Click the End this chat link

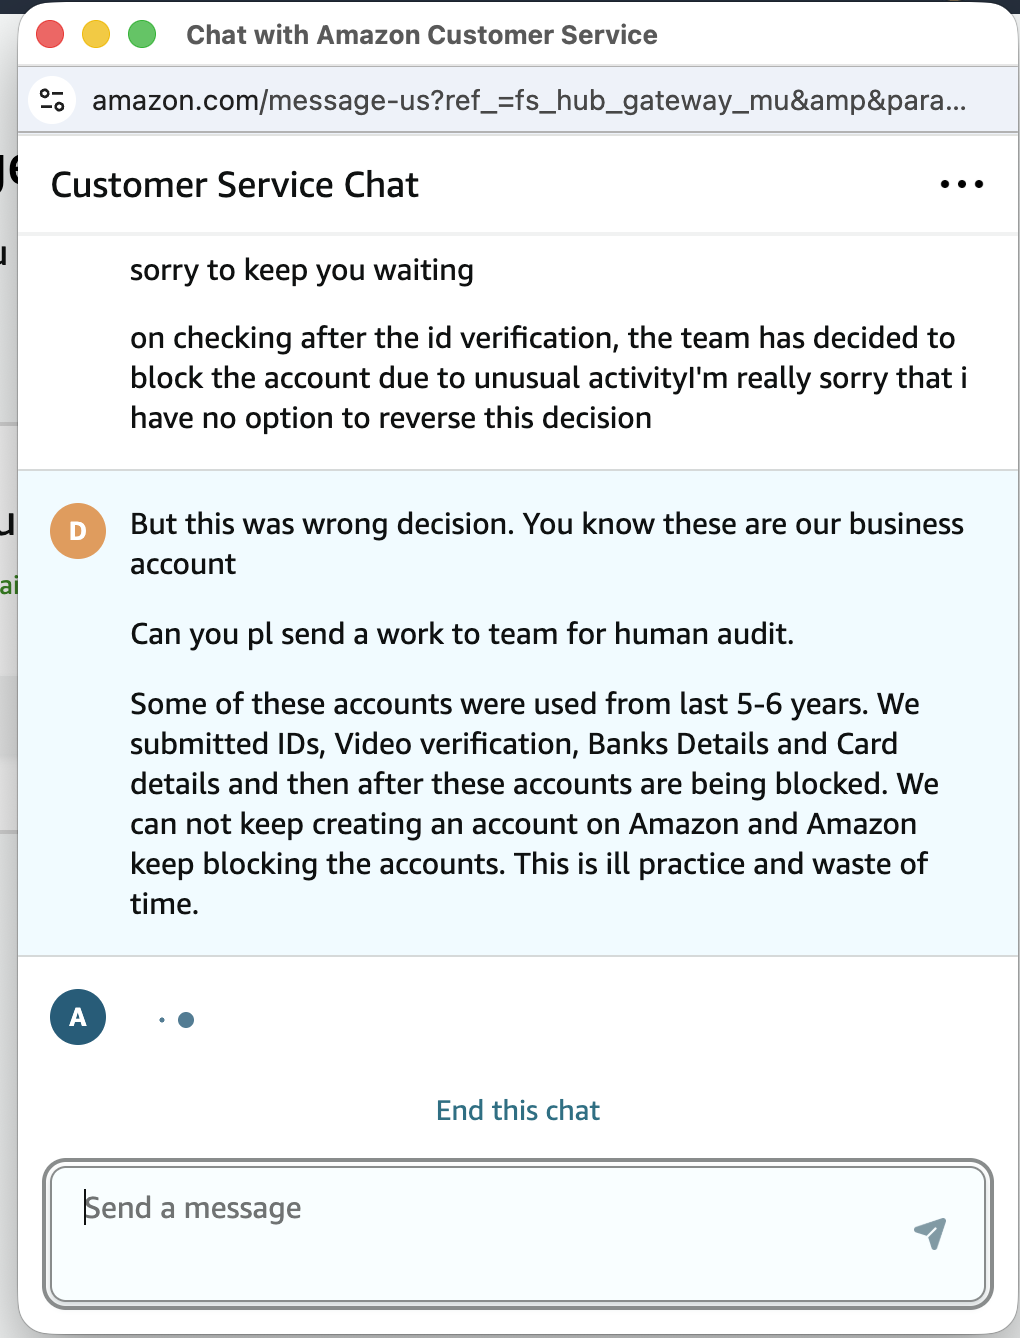point(518,1110)
